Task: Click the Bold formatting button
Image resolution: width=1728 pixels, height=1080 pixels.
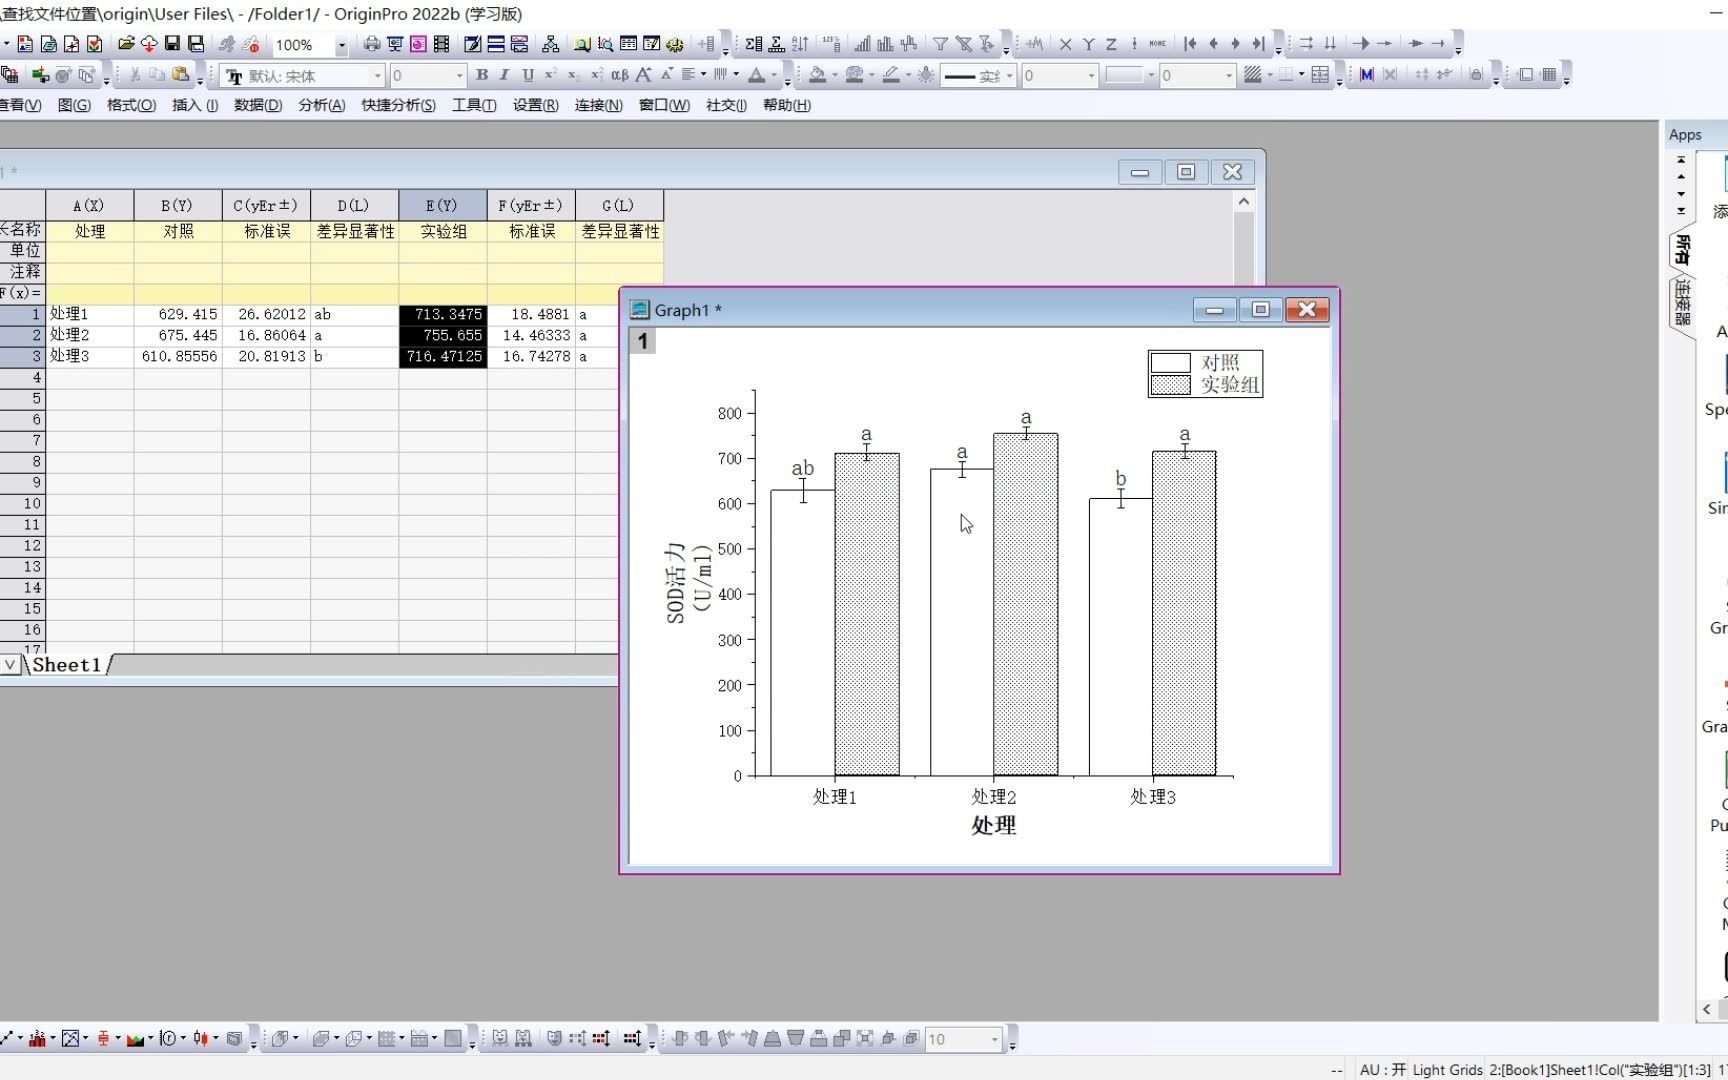Action: [482, 75]
